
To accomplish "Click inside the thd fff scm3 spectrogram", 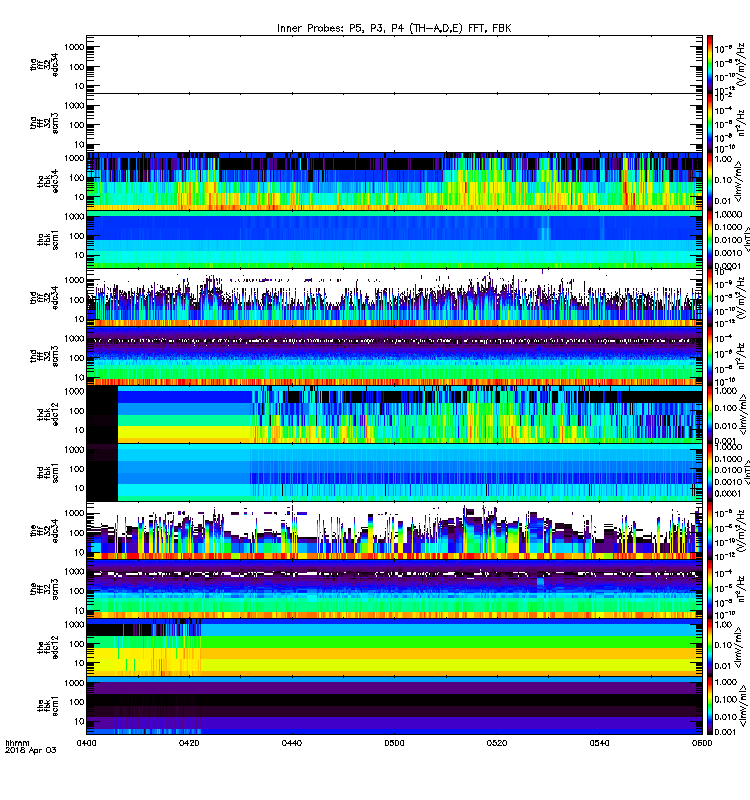I will [394, 356].
